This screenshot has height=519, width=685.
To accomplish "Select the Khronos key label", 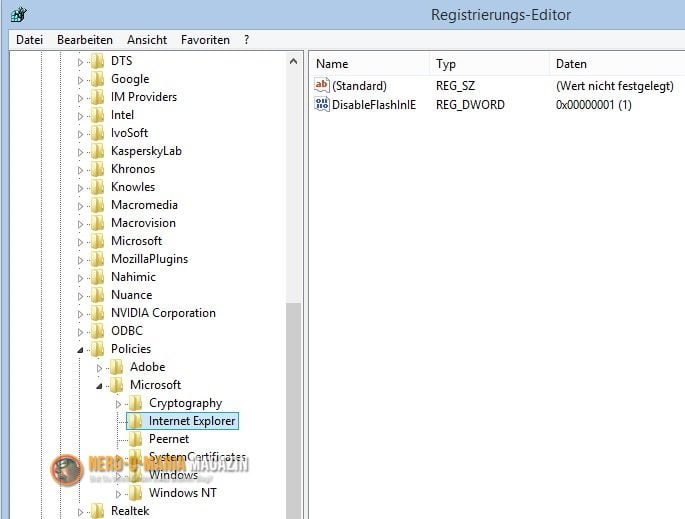I will pos(133,169).
